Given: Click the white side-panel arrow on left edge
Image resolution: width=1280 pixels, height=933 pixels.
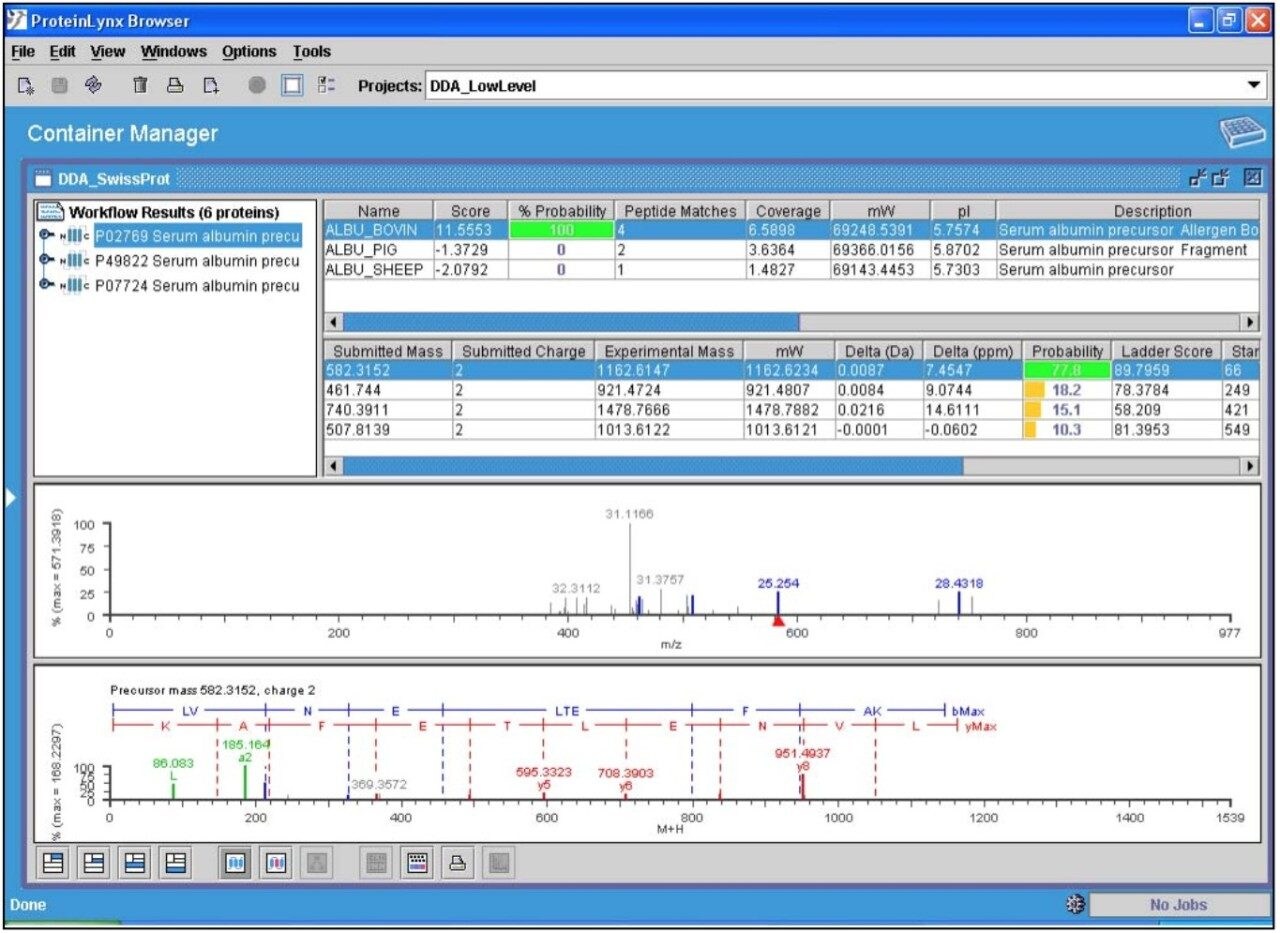Looking at the screenshot, I should click(x=12, y=498).
